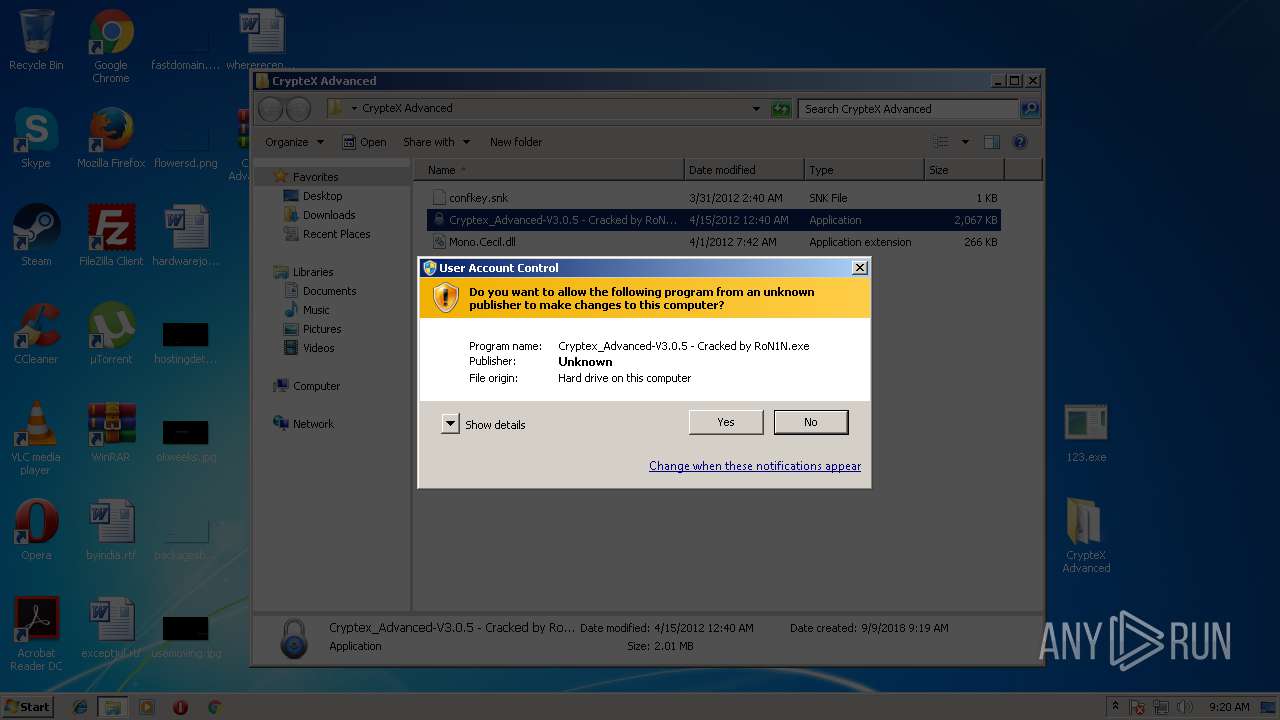Click the network tray icon
Screen dimensions: 1280x720
click(x=1162, y=707)
